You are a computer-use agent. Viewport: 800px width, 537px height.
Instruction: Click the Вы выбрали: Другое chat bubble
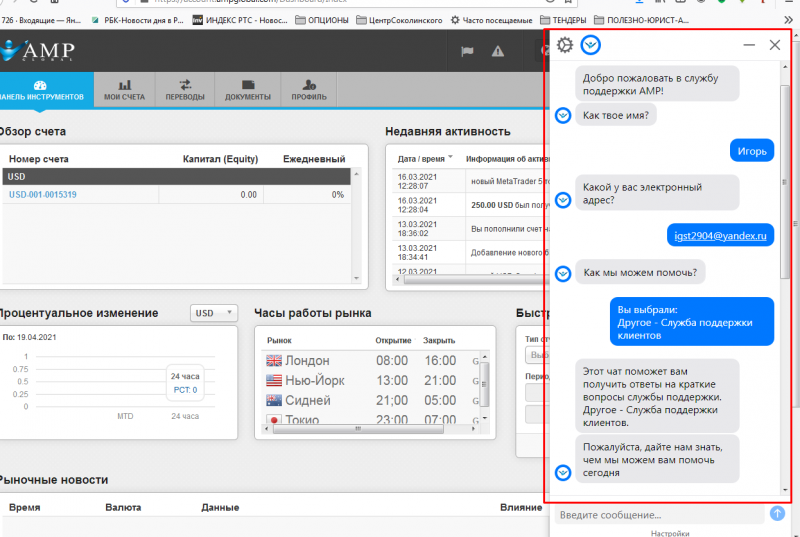692,322
